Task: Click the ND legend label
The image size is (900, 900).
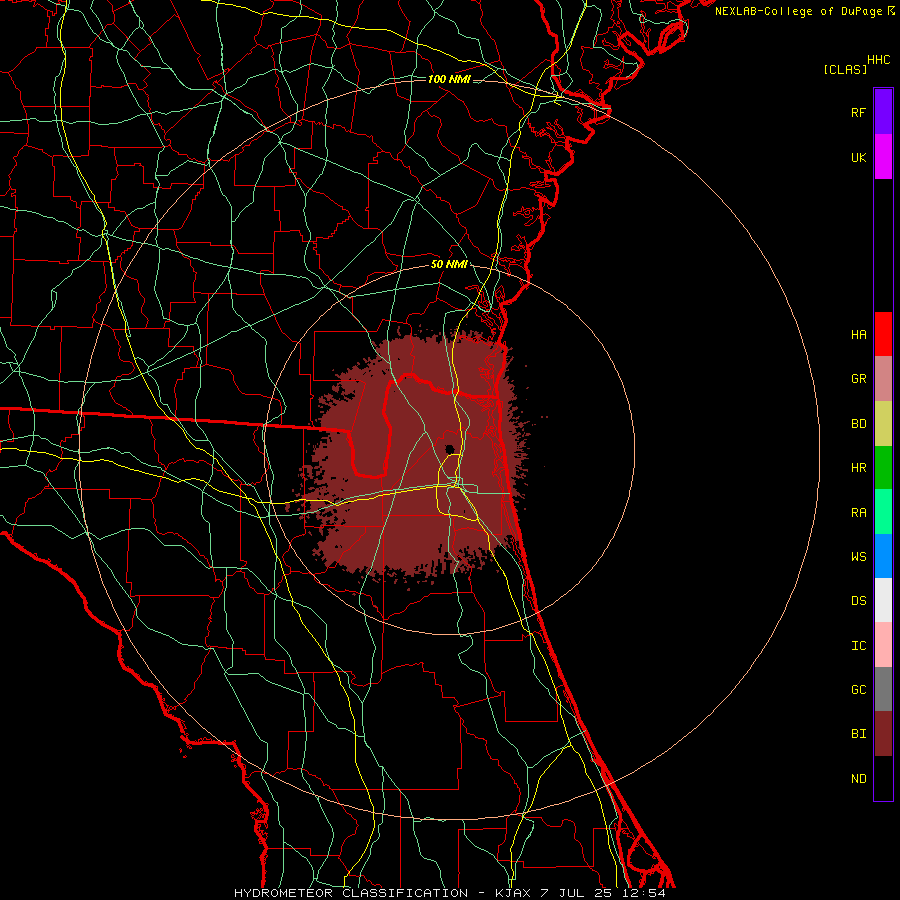Action: (x=859, y=779)
